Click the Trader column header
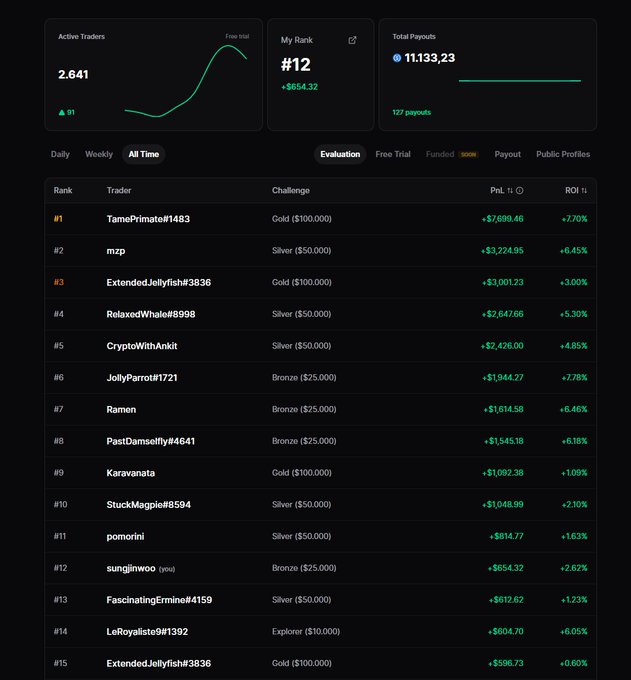Screen dimensions: 631x680 click(119, 190)
